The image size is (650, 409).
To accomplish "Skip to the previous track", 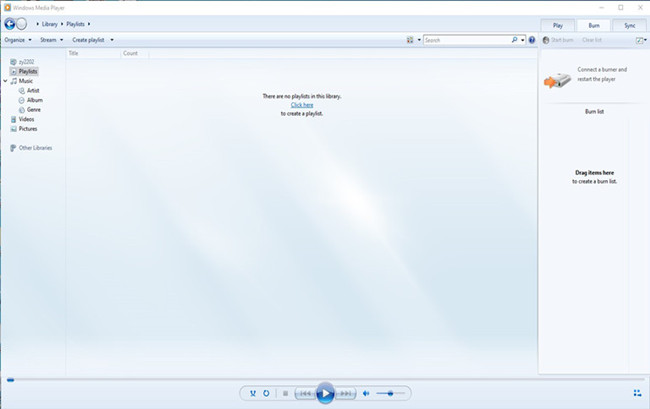I will [305, 393].
